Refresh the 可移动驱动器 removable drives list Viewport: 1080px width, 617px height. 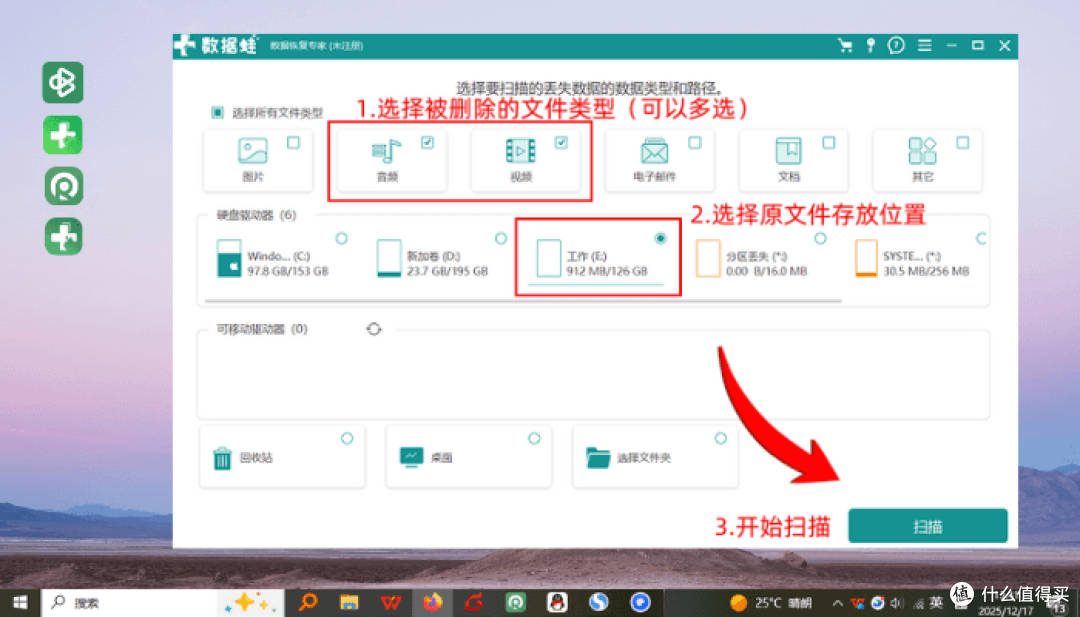tap(374, 329)
